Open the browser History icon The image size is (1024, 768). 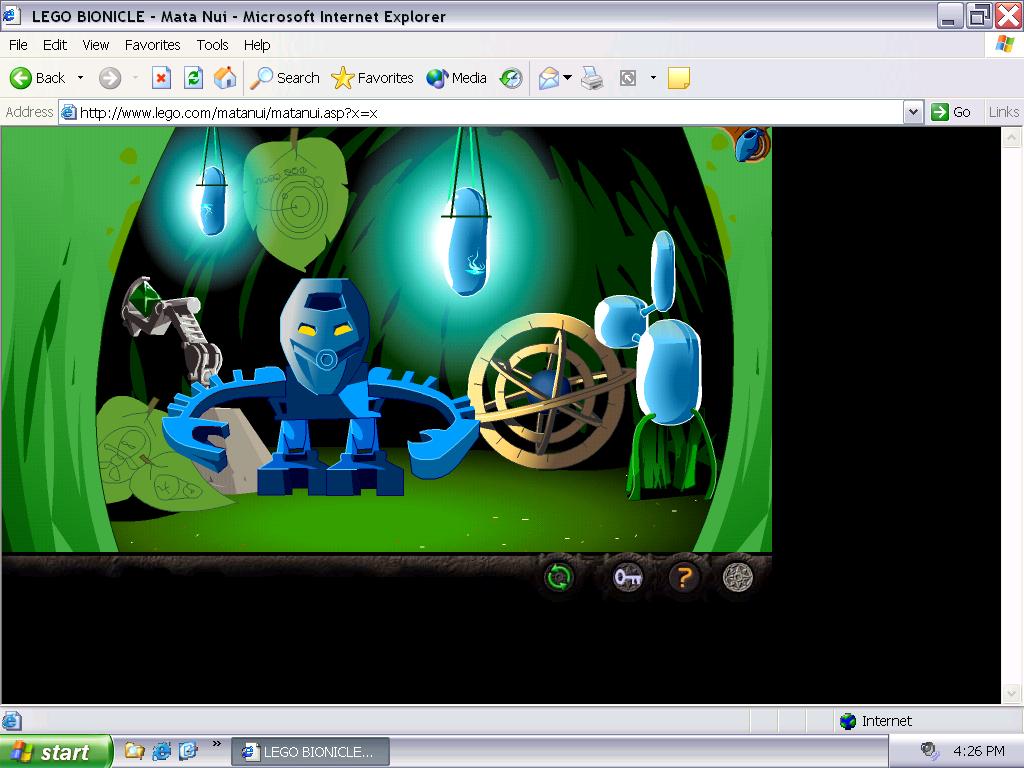[x=511, y=78]
